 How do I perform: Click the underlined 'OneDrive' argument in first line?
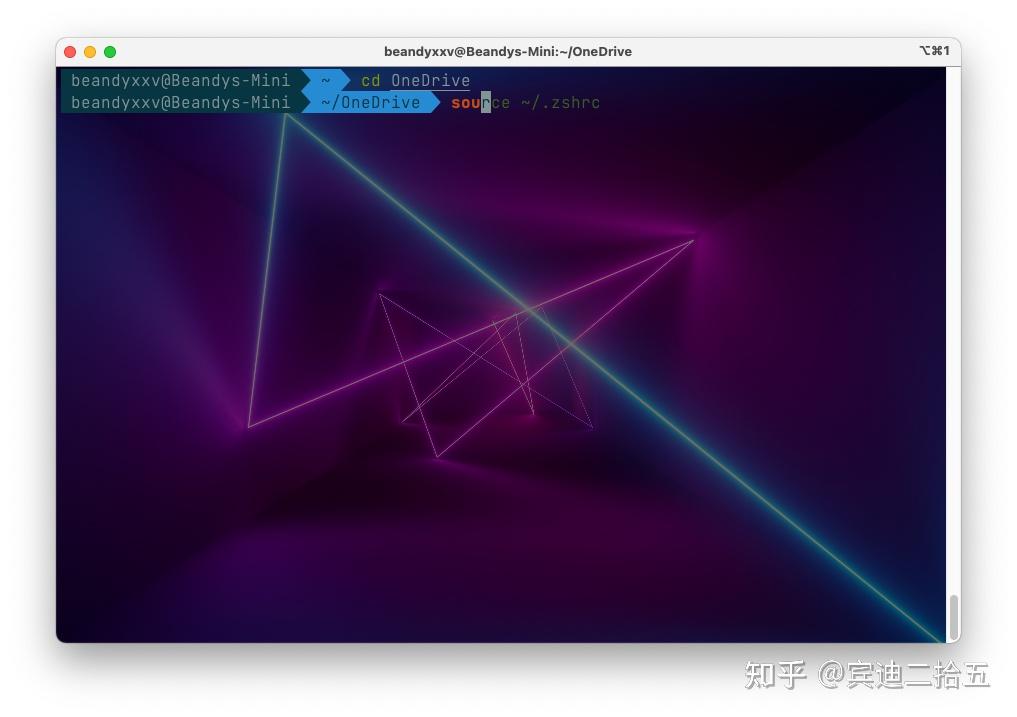(431, 80)
